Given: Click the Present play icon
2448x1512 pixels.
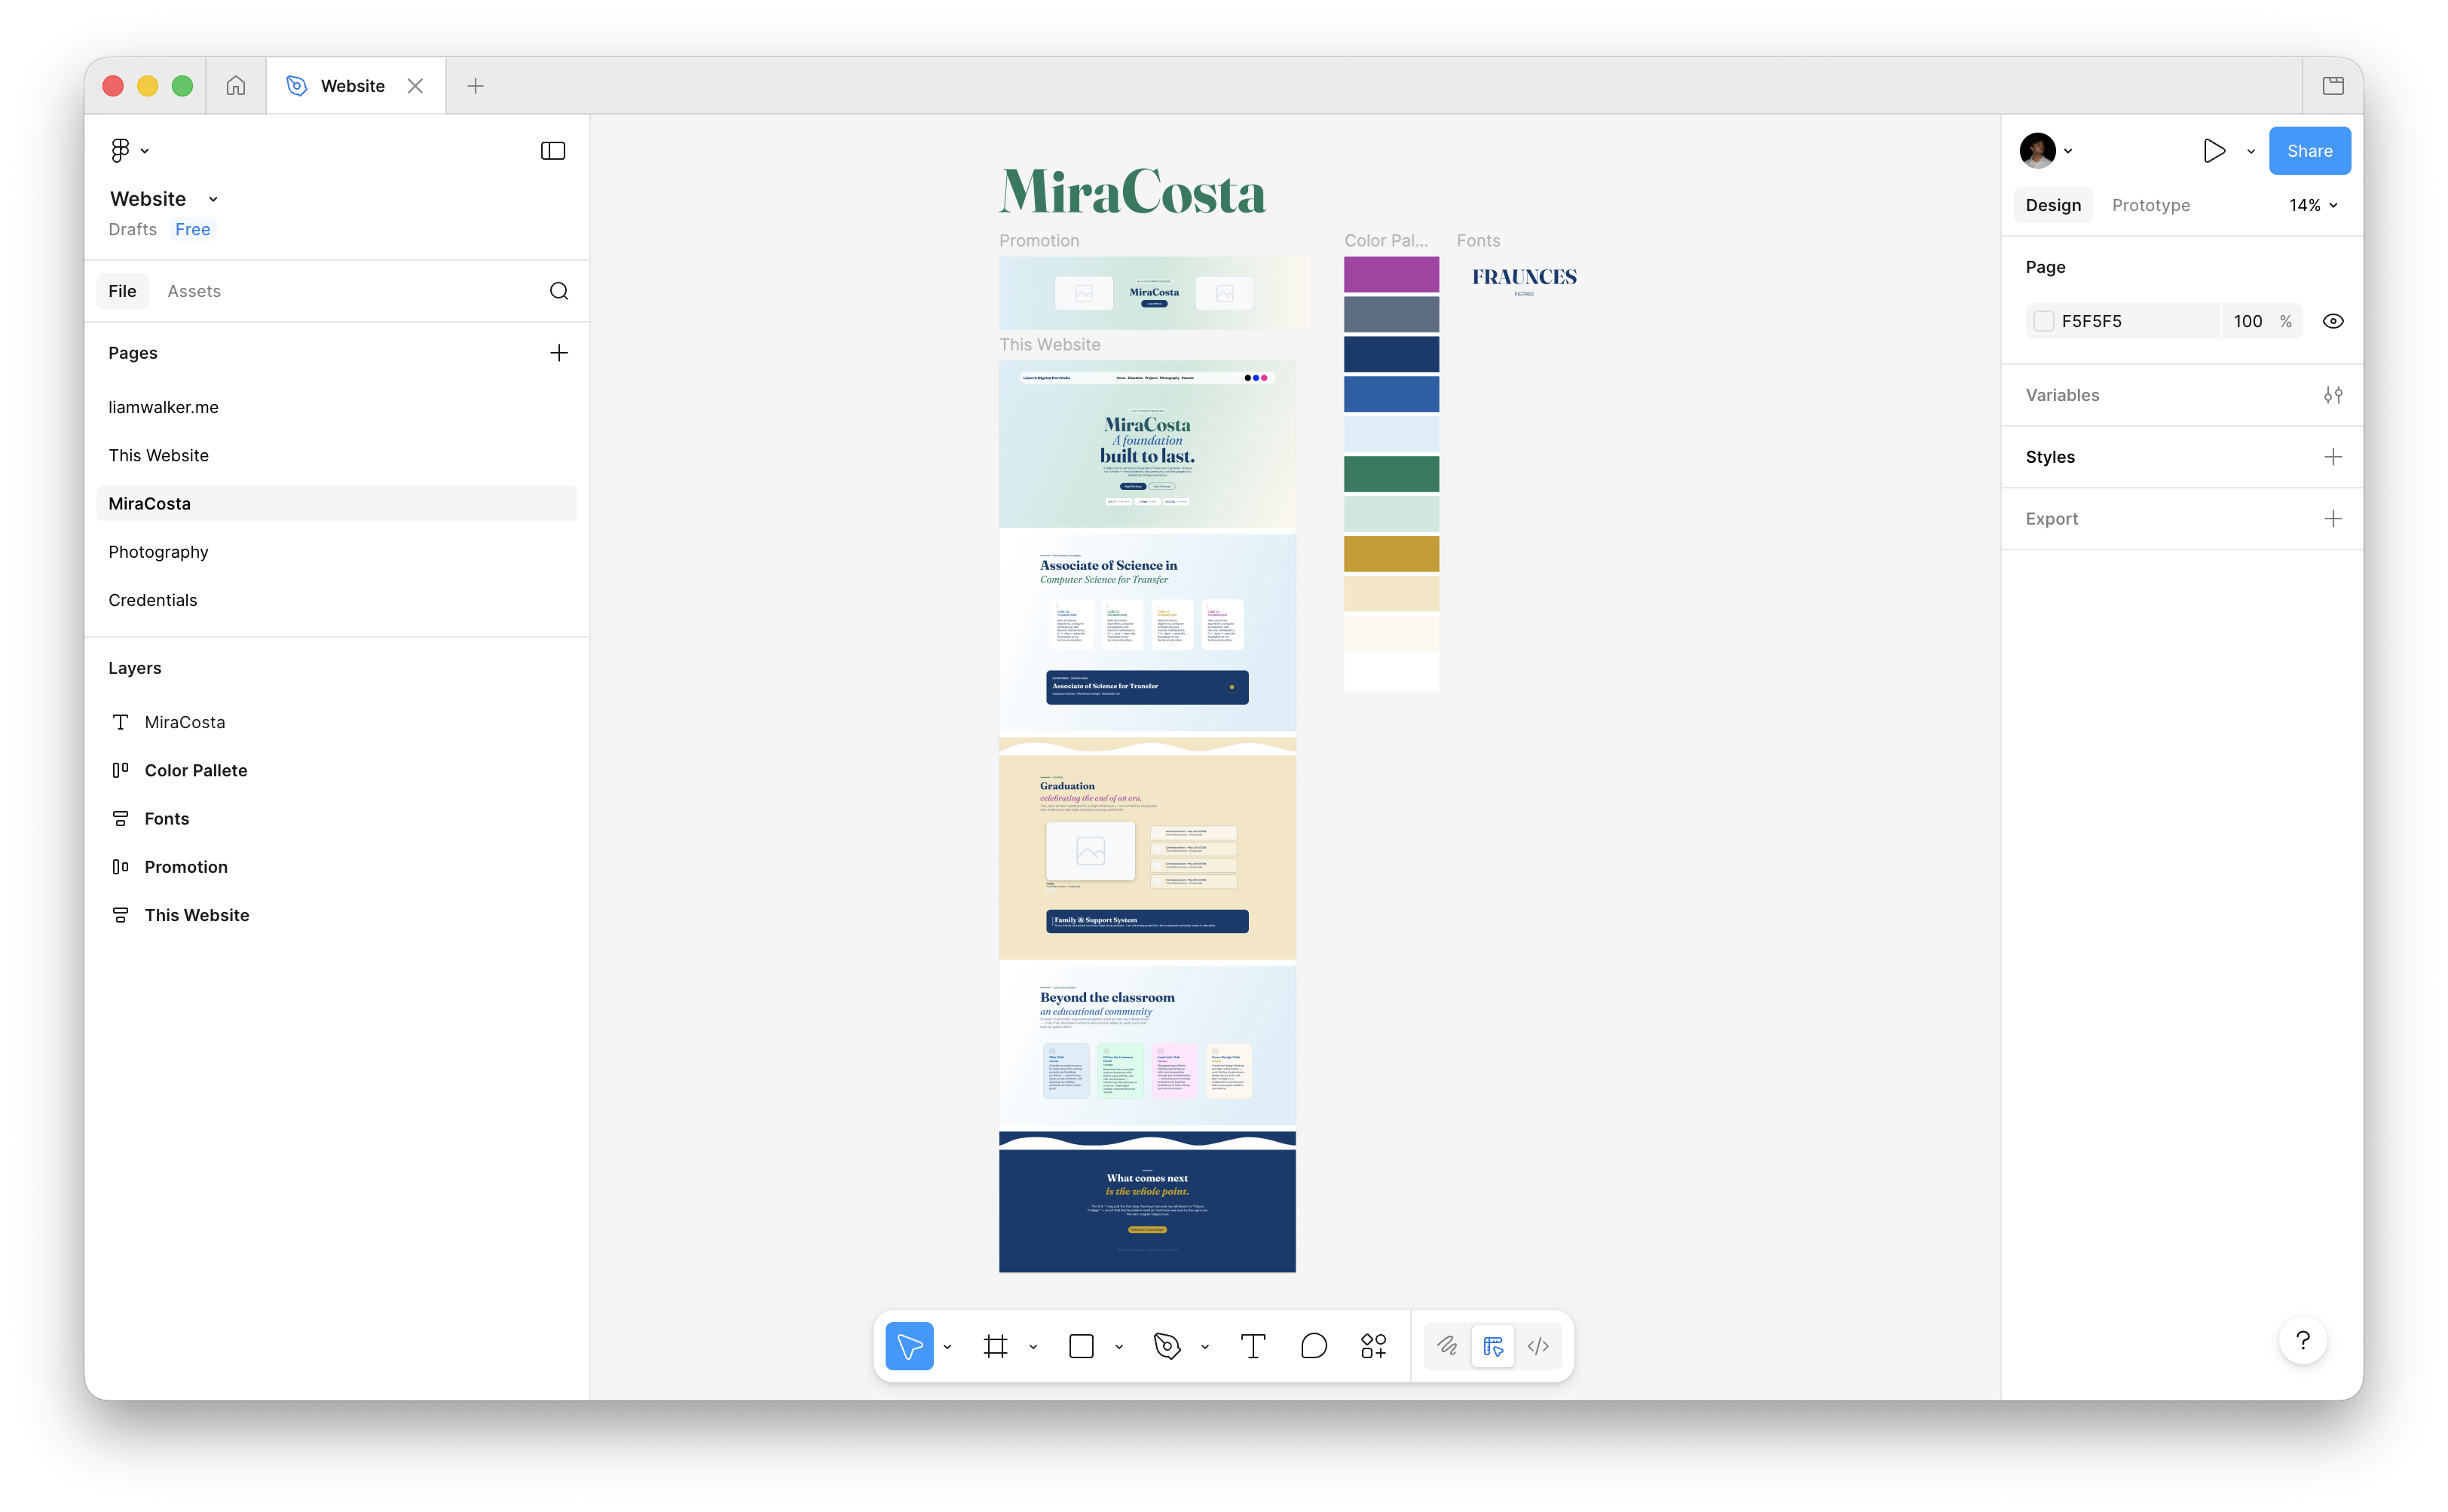Looking at the screenshot, I should point(2214,151).
